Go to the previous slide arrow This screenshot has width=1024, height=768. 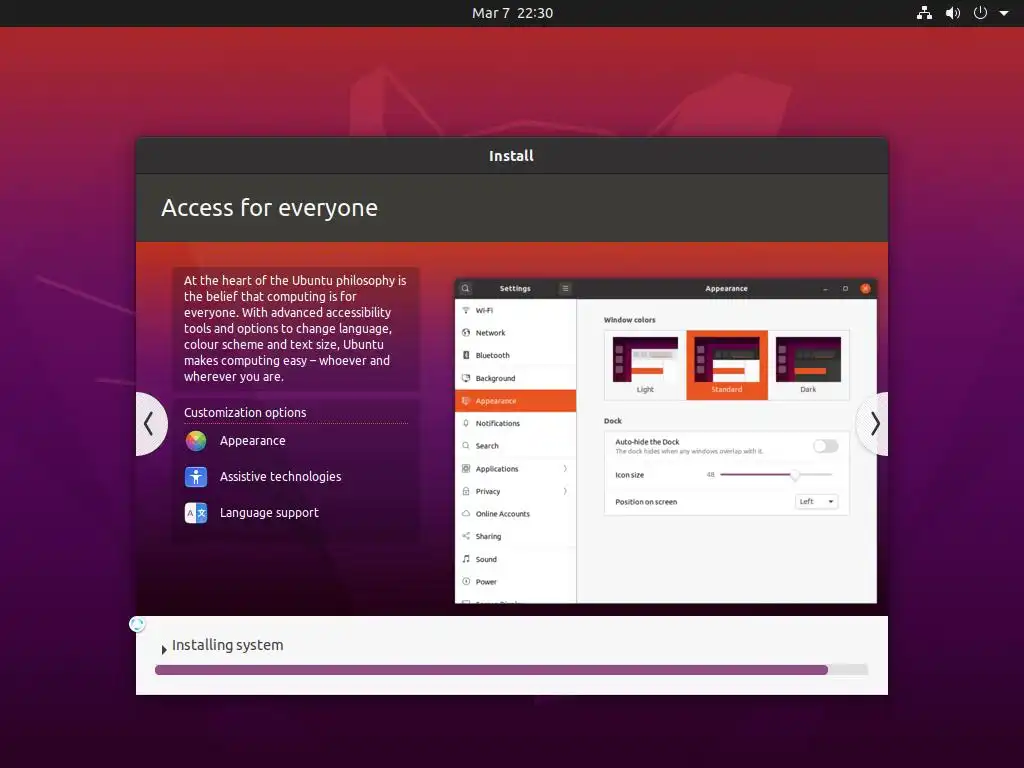pos(151,424)
